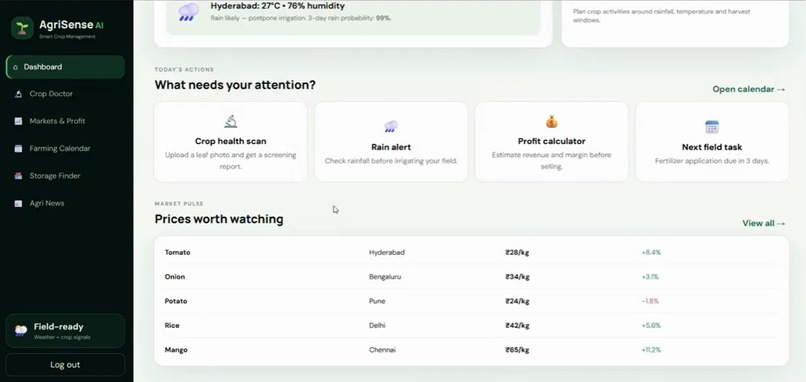Open the Dashboard menu item

[65, 67]
